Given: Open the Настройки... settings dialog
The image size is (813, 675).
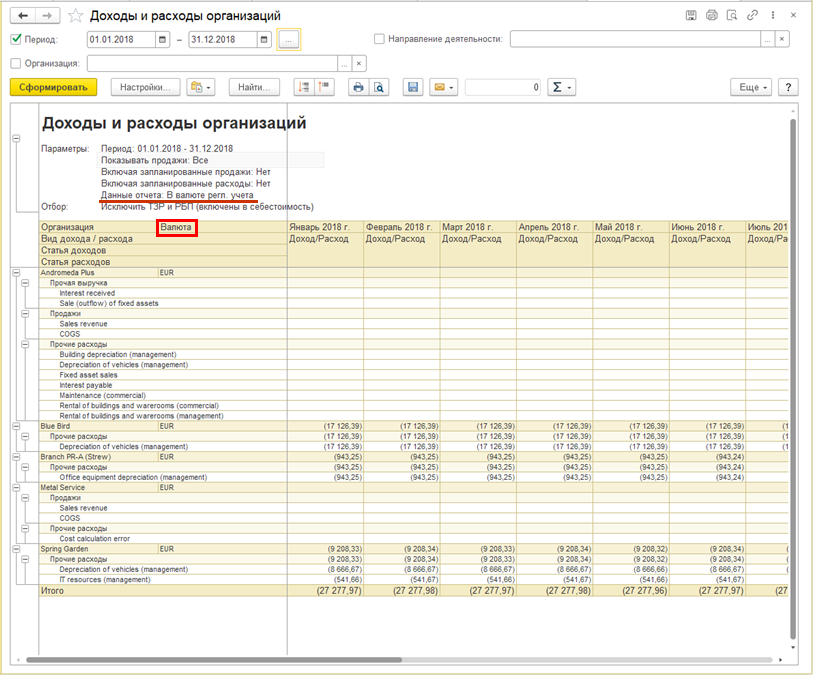Looking at the screenshot, I should coord(146,87).
